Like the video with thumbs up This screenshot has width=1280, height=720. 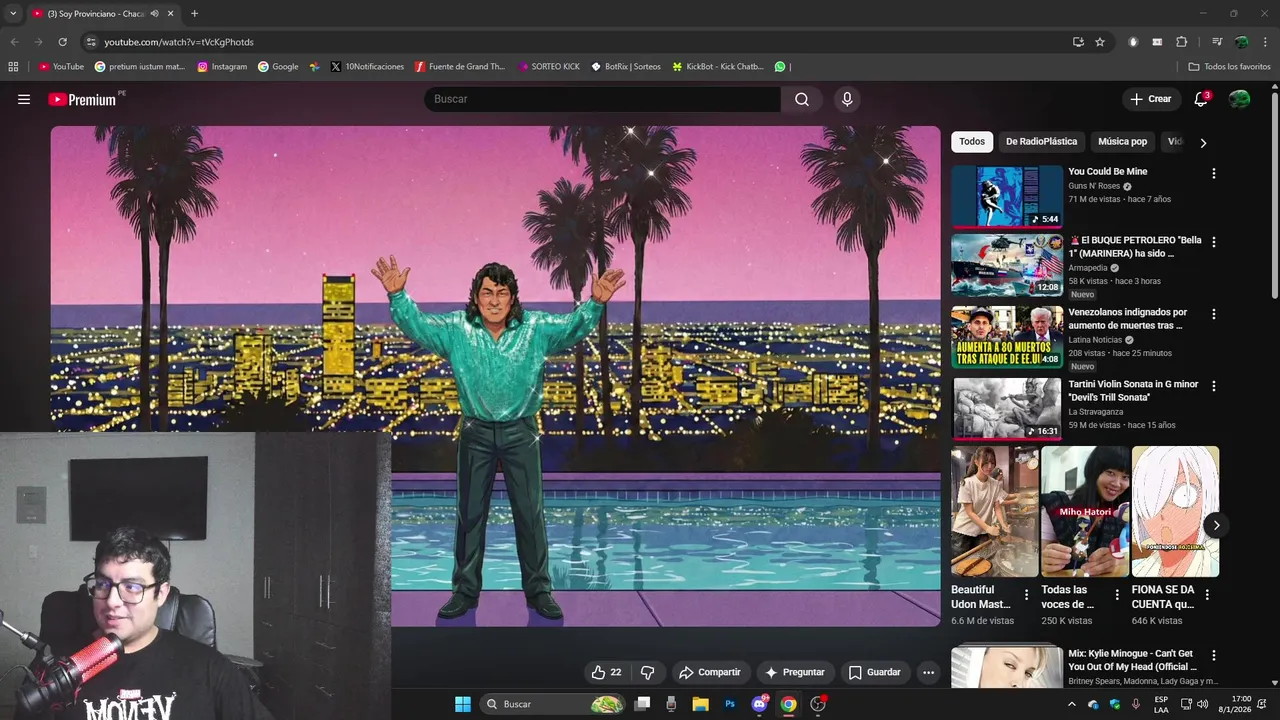606,672
